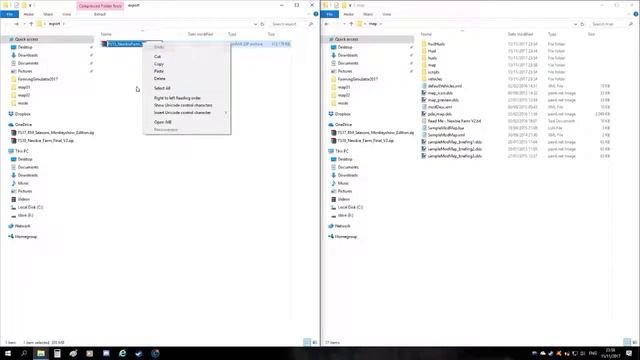Sort by Name column in export window

pos(106,34)
